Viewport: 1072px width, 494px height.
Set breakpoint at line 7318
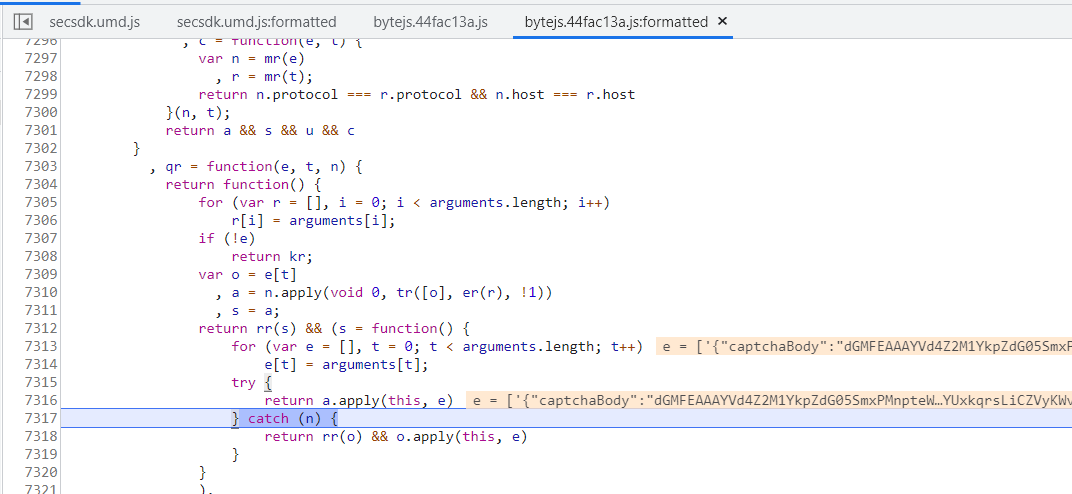(40, 437)
